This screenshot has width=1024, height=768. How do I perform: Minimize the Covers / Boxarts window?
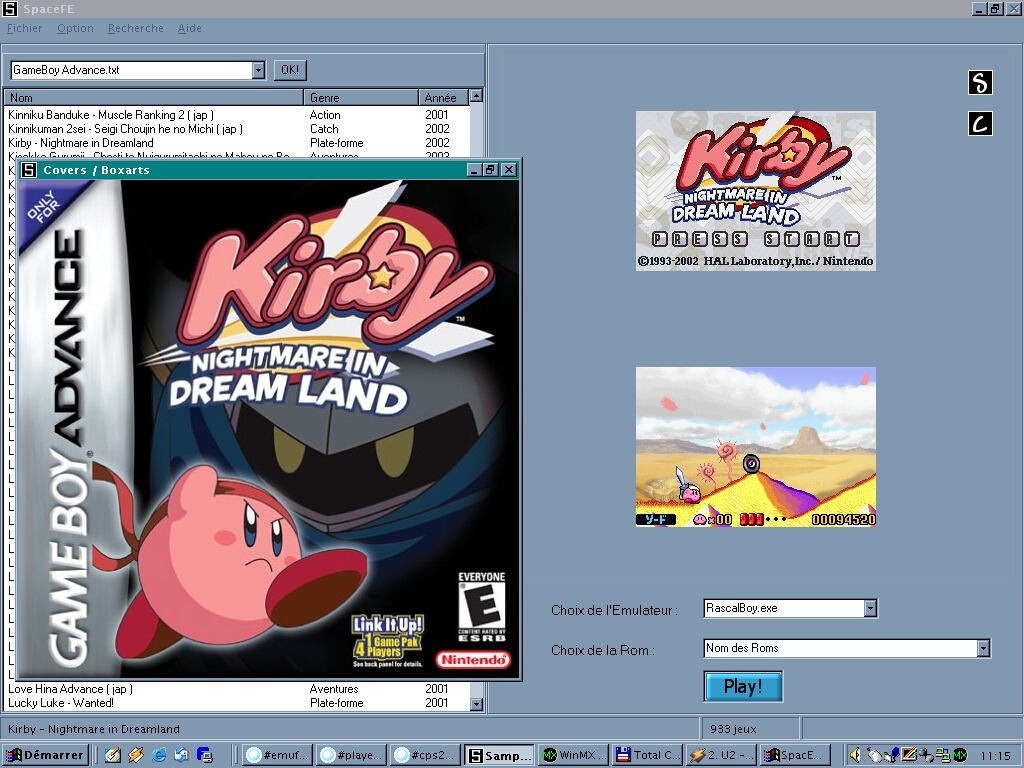[475, 170]
